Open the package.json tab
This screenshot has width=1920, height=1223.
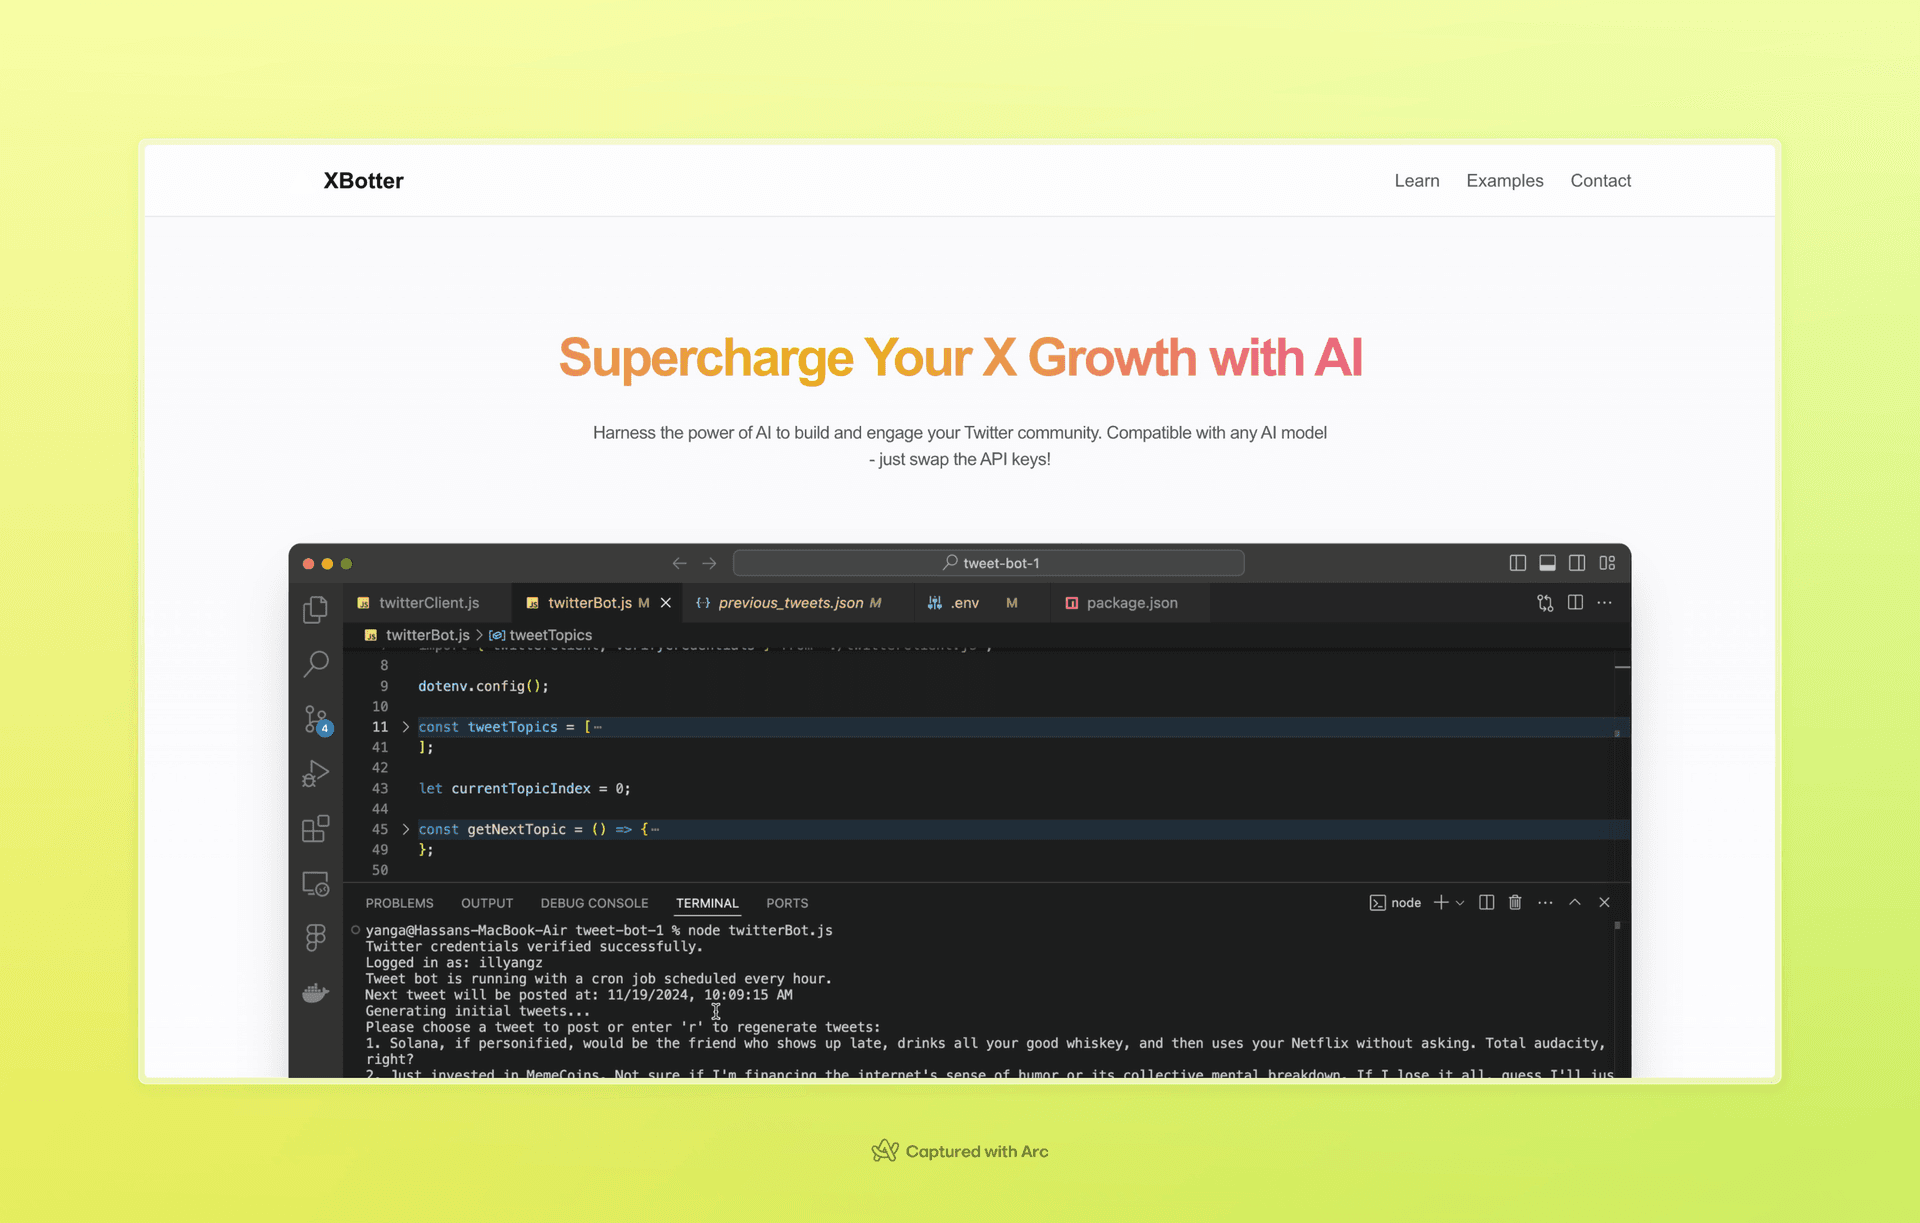point(1131,603)
